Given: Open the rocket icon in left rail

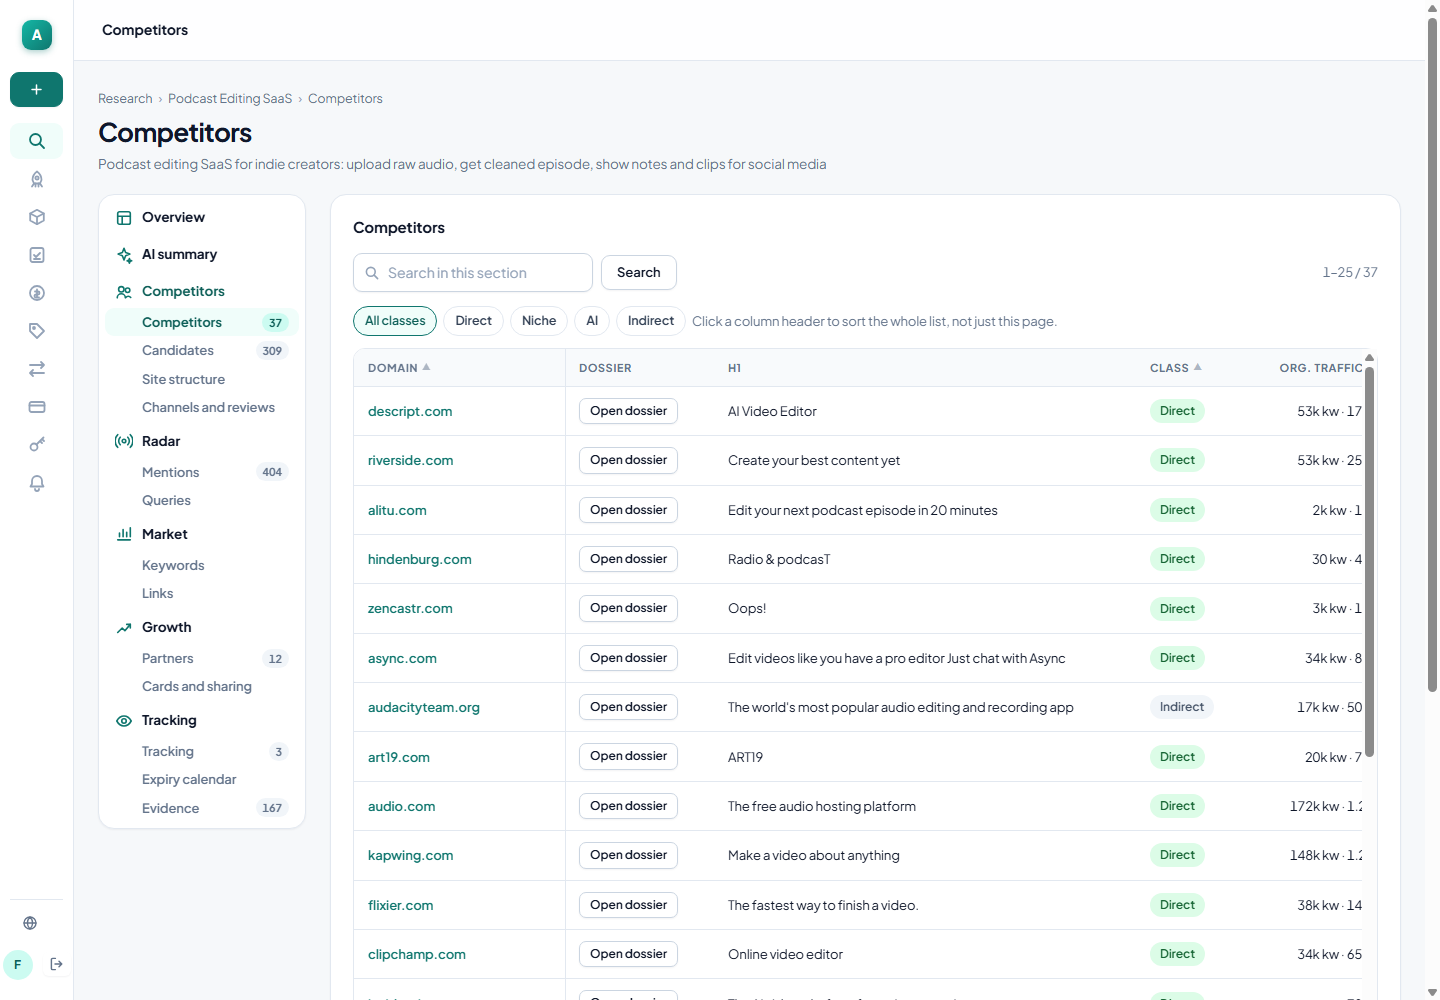Looking at the screenshot, I should coord(37,179).
